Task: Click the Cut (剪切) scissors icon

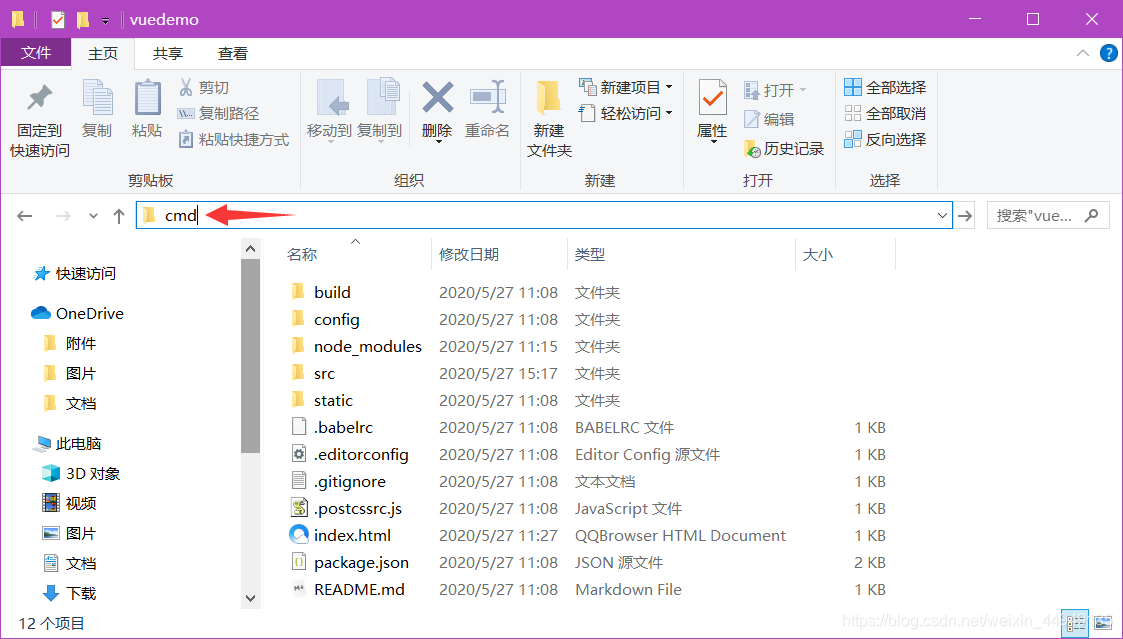Action: tap(186, 87)
